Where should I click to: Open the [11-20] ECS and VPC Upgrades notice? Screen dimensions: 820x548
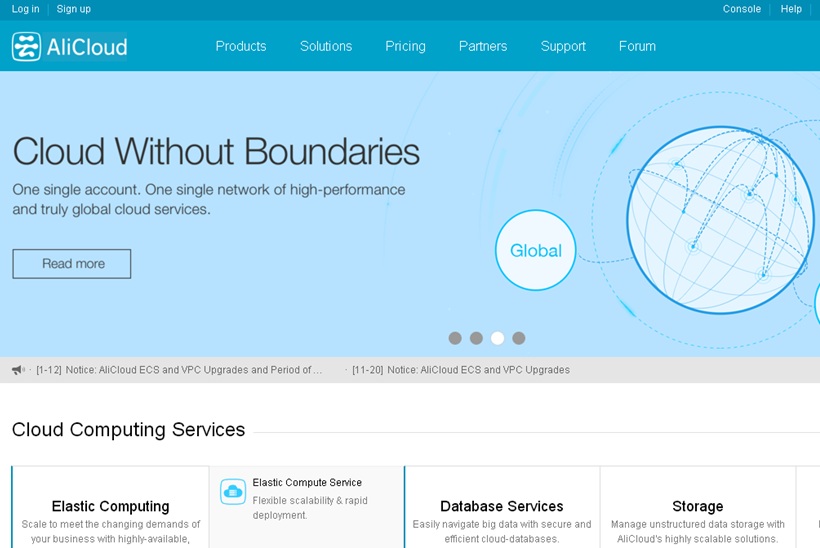[461, 370]
